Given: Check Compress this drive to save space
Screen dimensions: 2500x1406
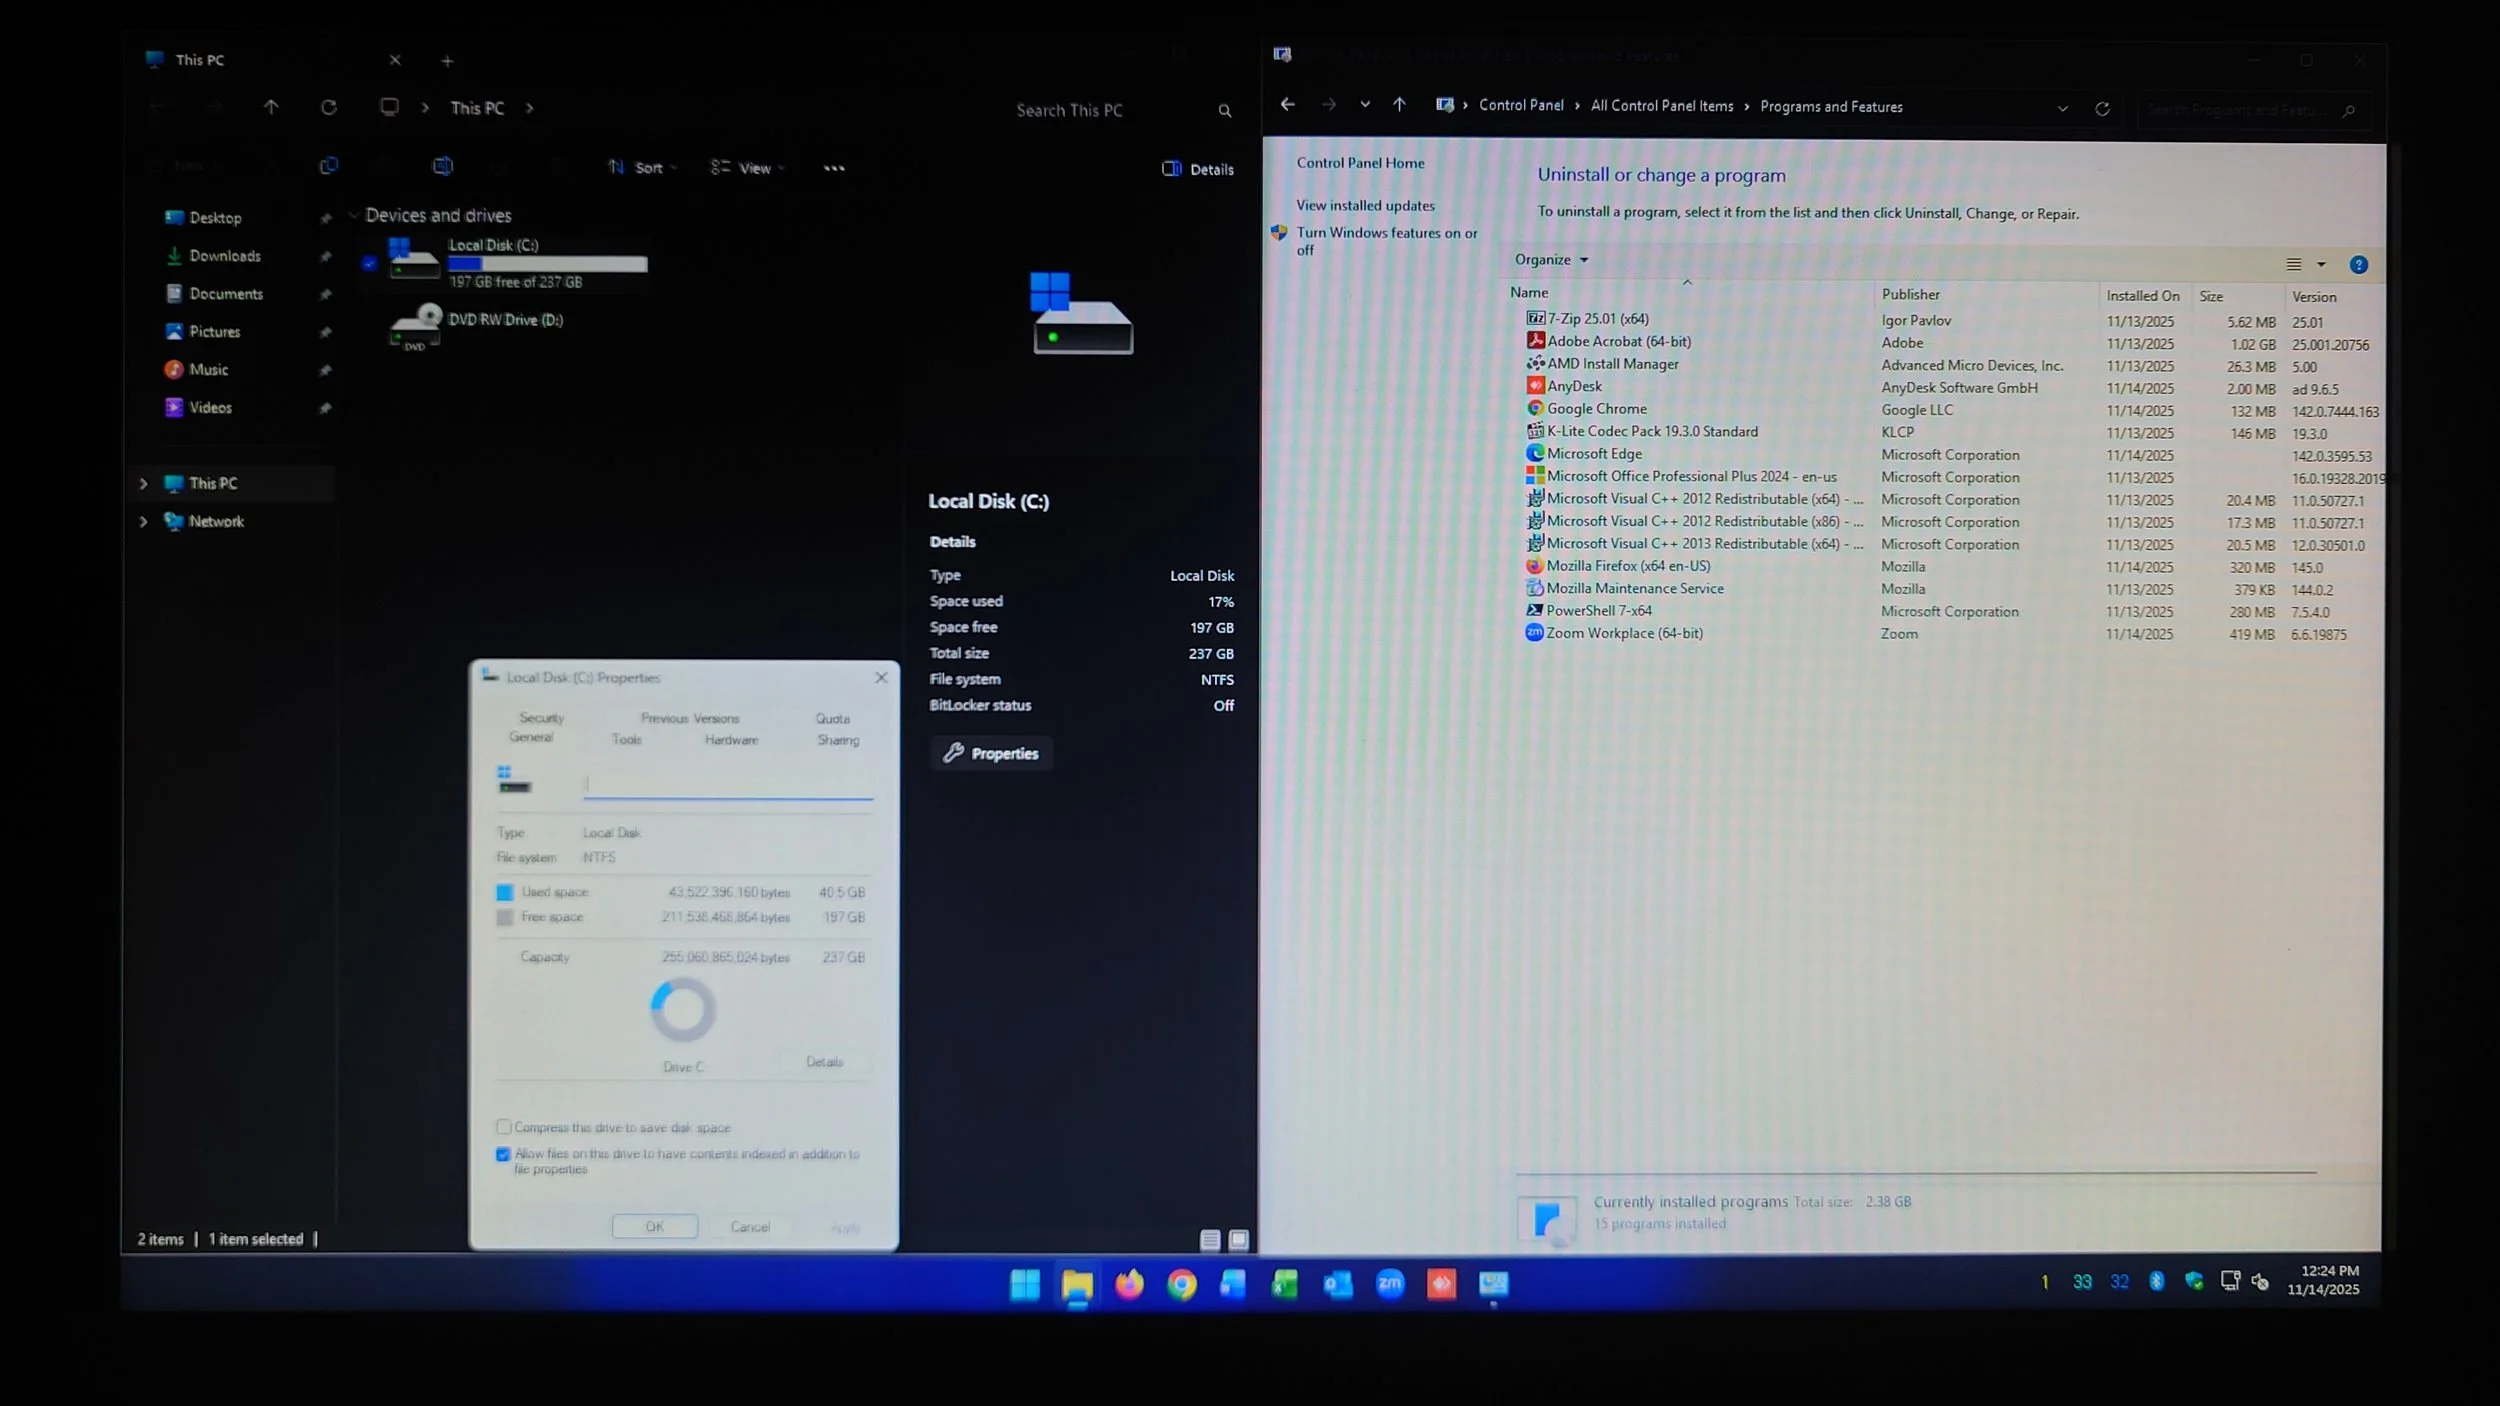Looking at the screenshot, I should pos(504,1127).
